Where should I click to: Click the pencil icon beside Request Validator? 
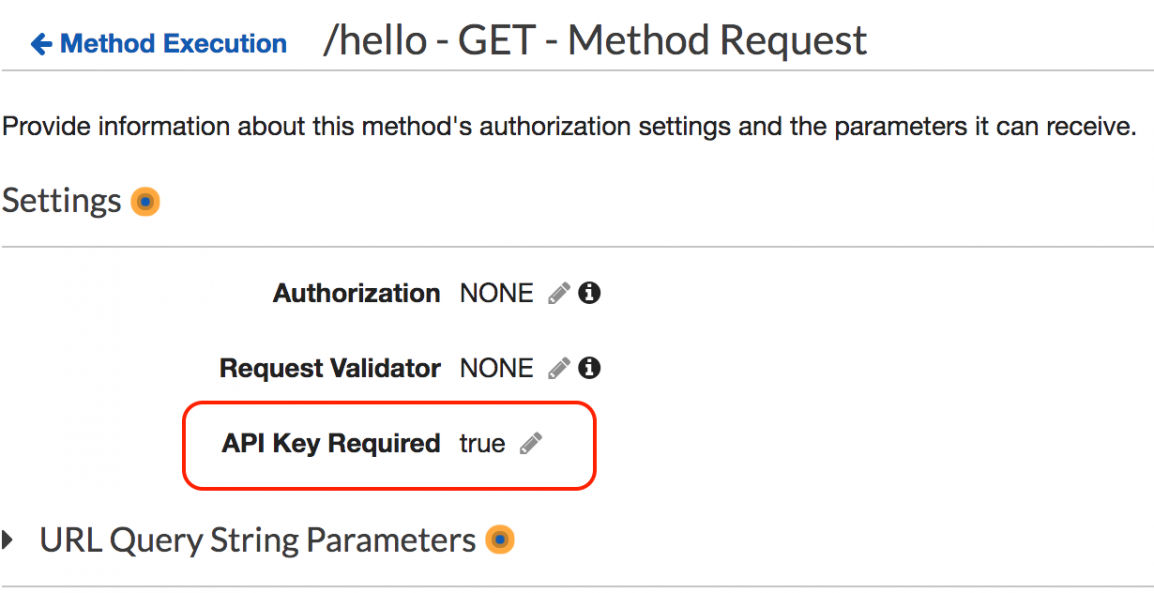(558, 368)
